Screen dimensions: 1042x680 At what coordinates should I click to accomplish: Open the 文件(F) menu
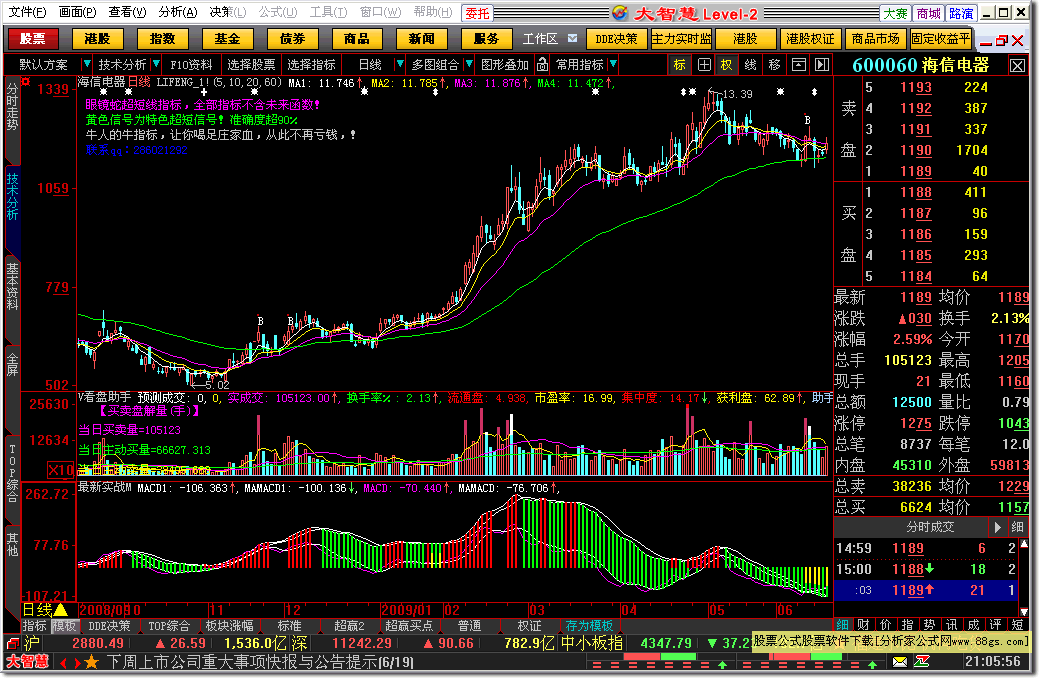(27, 12)
